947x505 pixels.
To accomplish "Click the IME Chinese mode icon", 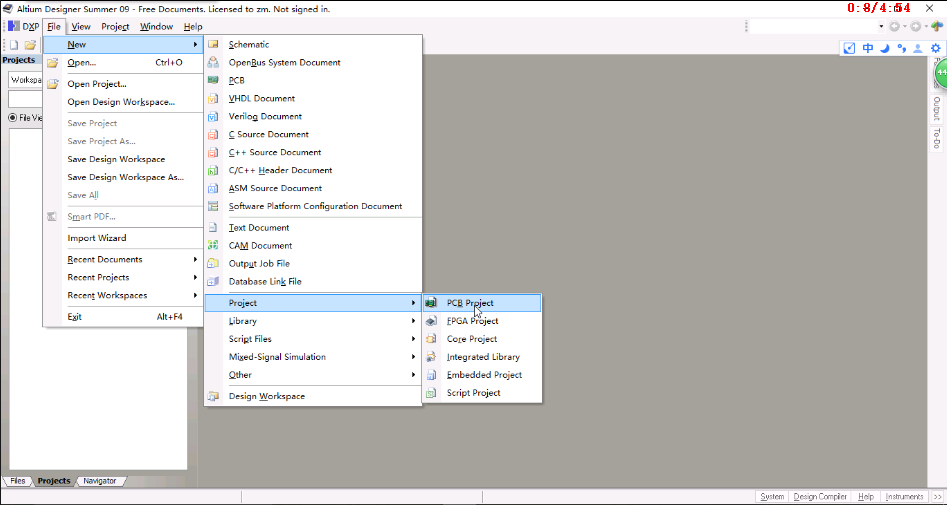I will [x=868, y=48].
